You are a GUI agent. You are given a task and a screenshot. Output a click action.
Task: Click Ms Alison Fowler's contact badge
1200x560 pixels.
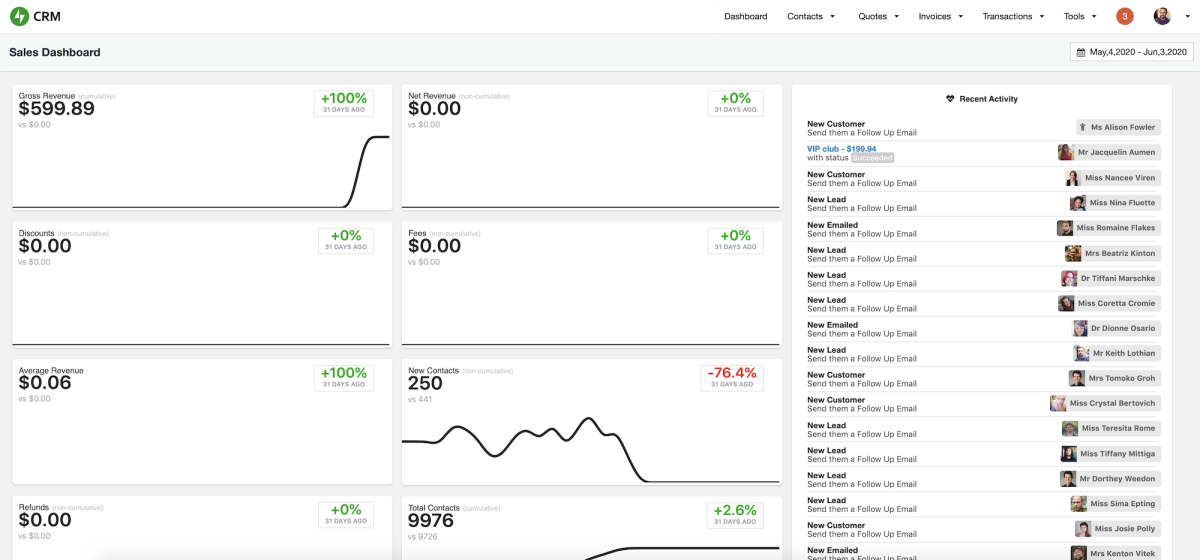[x=1118, y=127]
